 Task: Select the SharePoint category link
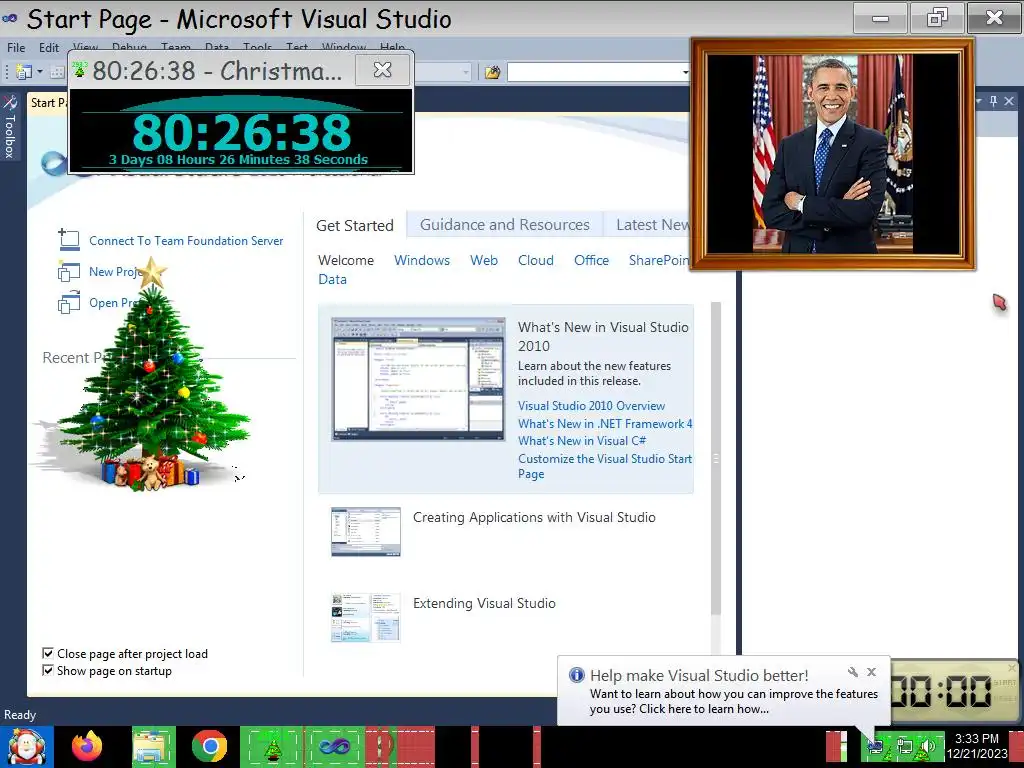(659, 260)
